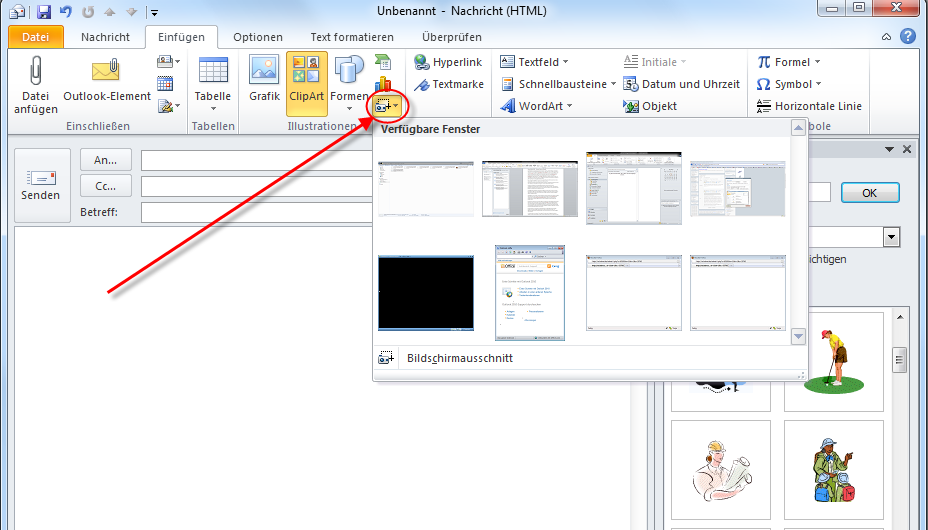Insert the golfer clip art
928x530 pixels.
click(x=834, y=361)
